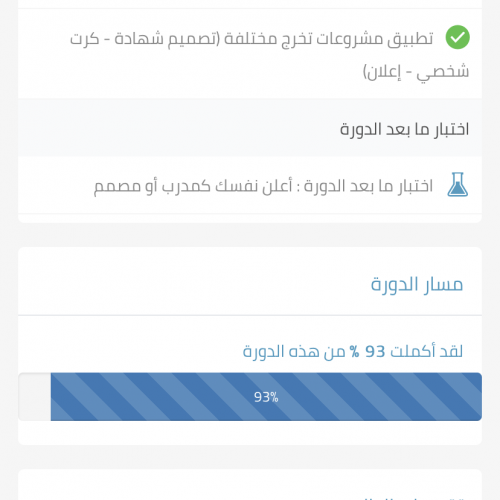The image size is (500, 500).
Task: Open lesson تطبيق مشروعات تخرج مختلفة
Action: tap(250, 54)
